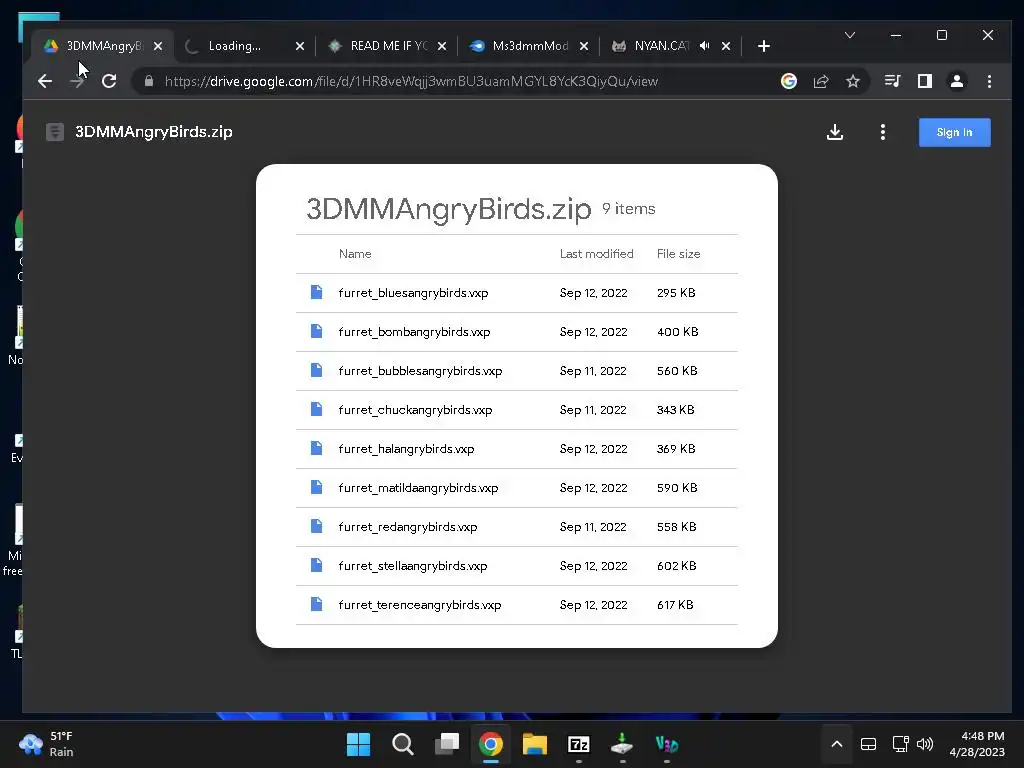The height and width of the screenshot is (768, 1024).
Task: Click furret_halangrybirds.vxp file name
Action: 406,449
